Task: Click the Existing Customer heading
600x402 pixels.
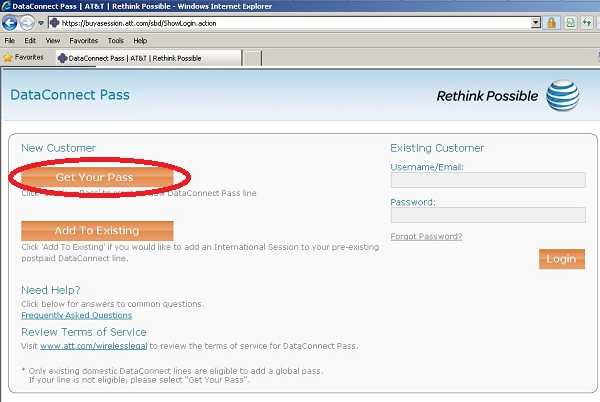Action: point(437,148)
